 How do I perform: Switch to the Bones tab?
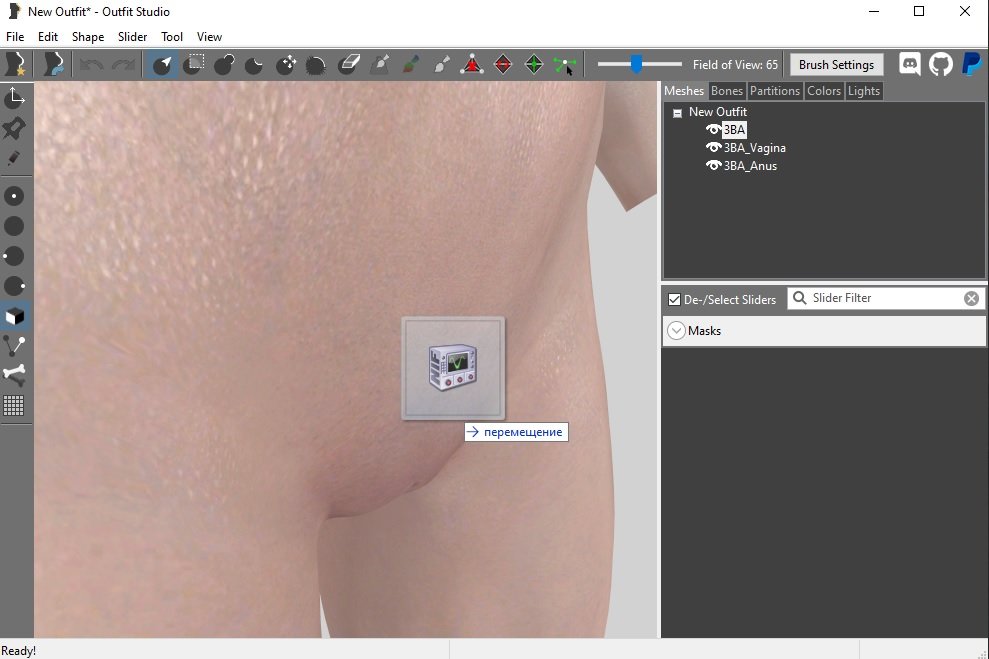click(726, 91)
